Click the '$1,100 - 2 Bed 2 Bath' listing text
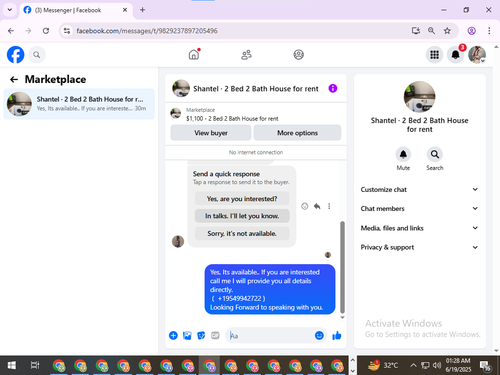The height and width of the screenshot is (375, 500). [232, 119]
